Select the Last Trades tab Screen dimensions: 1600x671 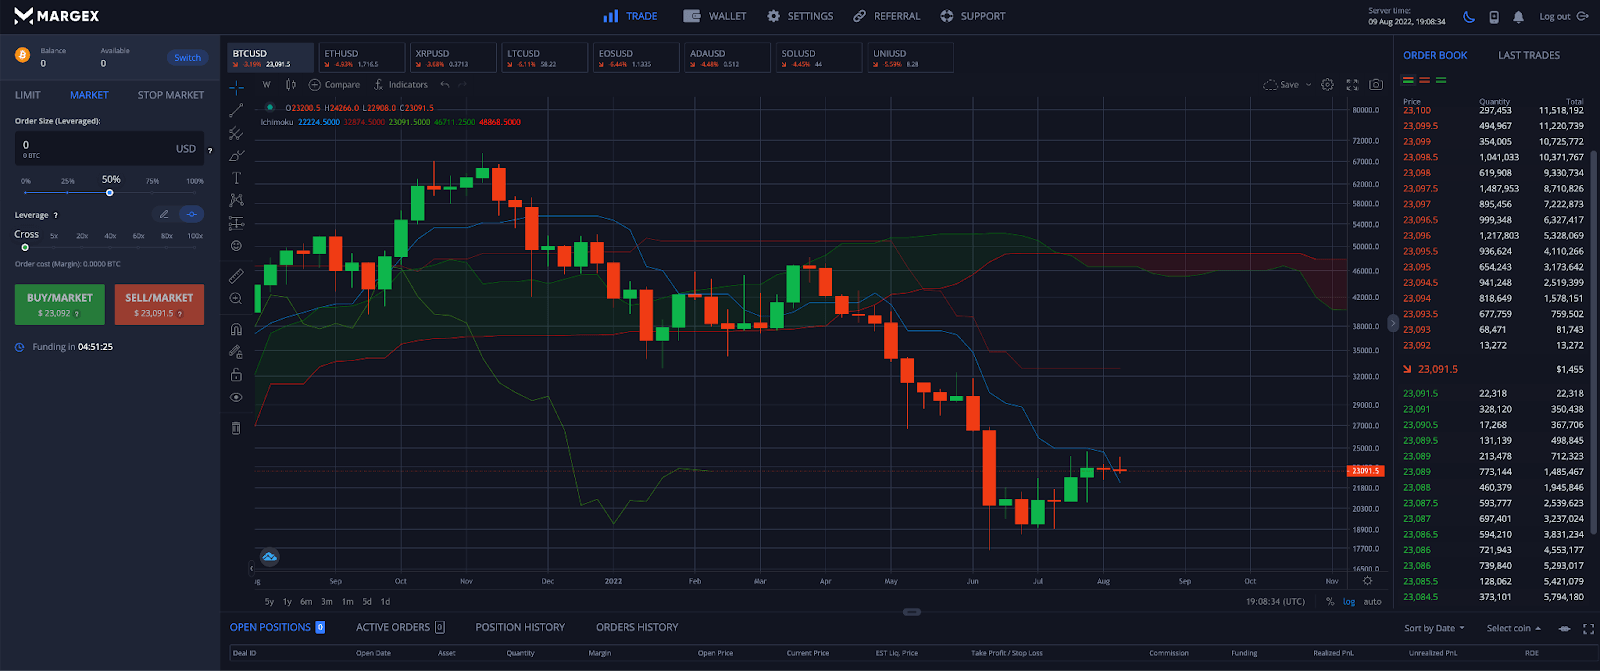[1529, 55]
